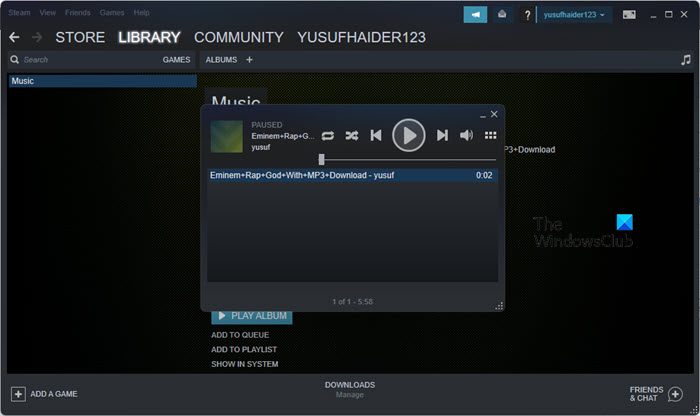Click the album art thumbnail in player

pyautogui.click(x=227, y=137)
